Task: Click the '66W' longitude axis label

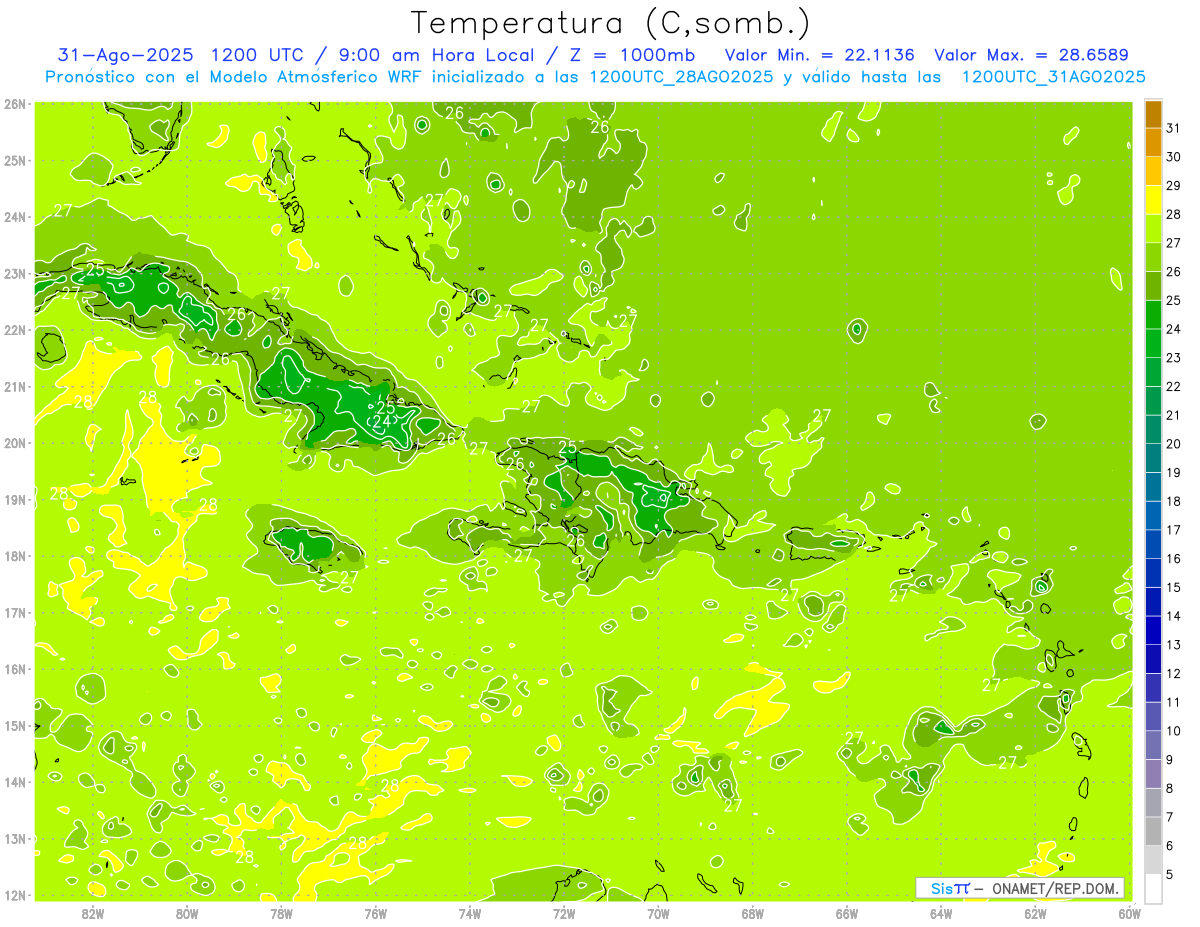Action: coord(847,914)
